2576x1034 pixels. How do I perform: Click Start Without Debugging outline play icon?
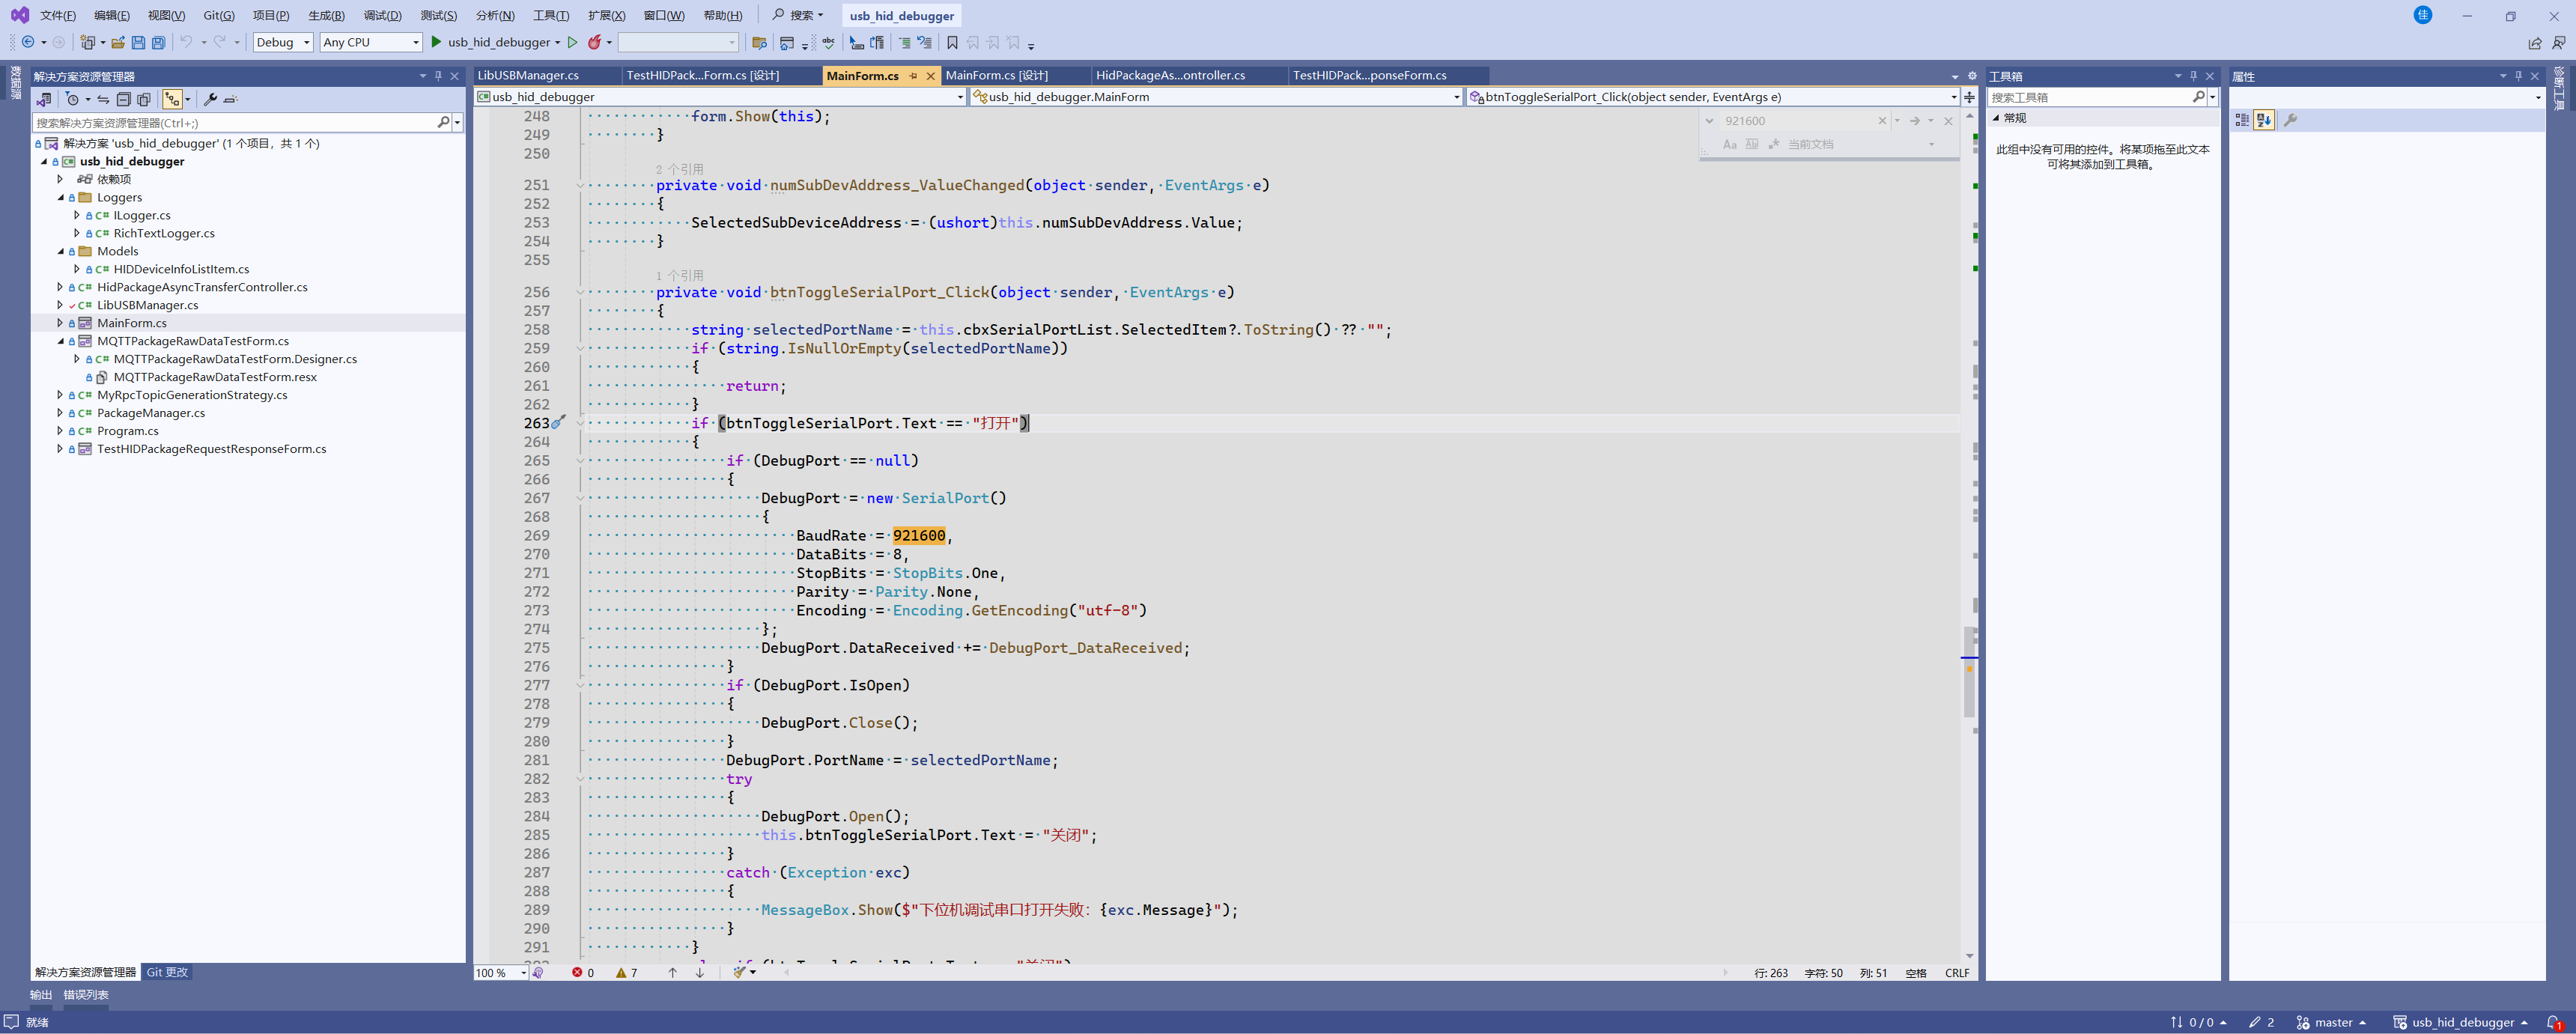tap(572, 42)
